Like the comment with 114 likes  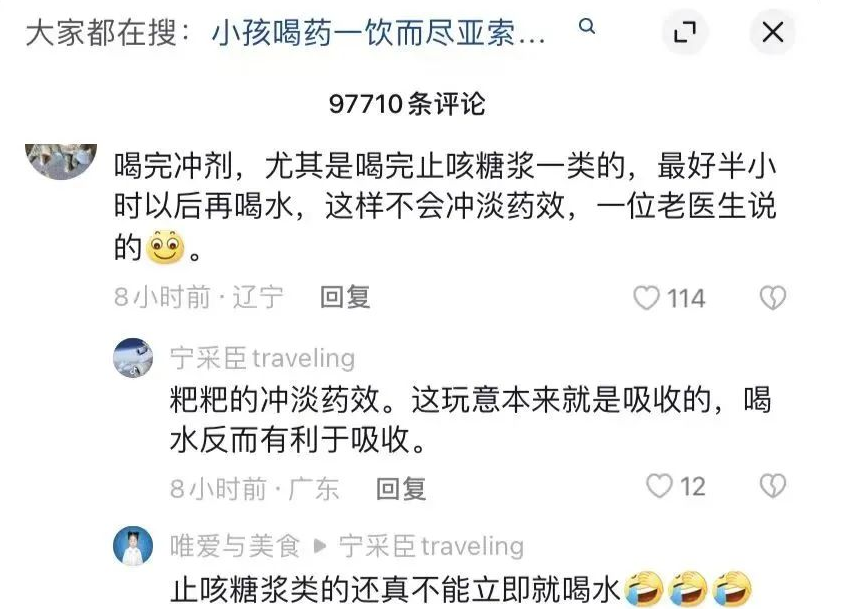[646, 299]
